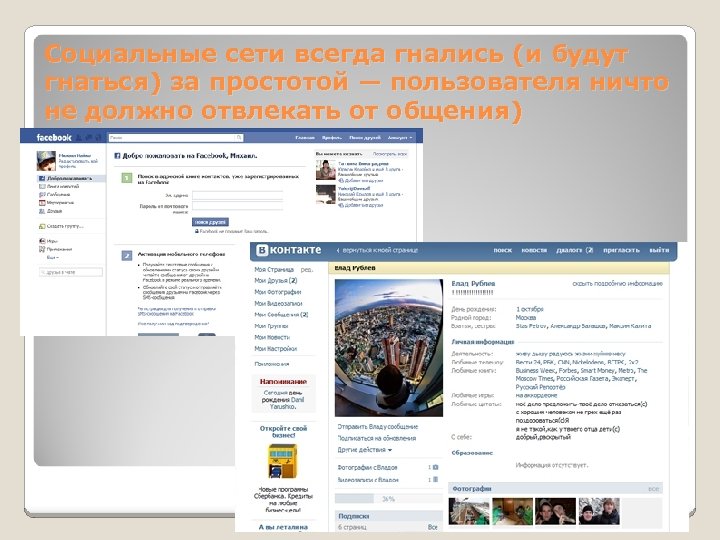Open Главная in the Facebook header
The width and height of the screenshot is (720, 540).
click(x=305, y=138)
